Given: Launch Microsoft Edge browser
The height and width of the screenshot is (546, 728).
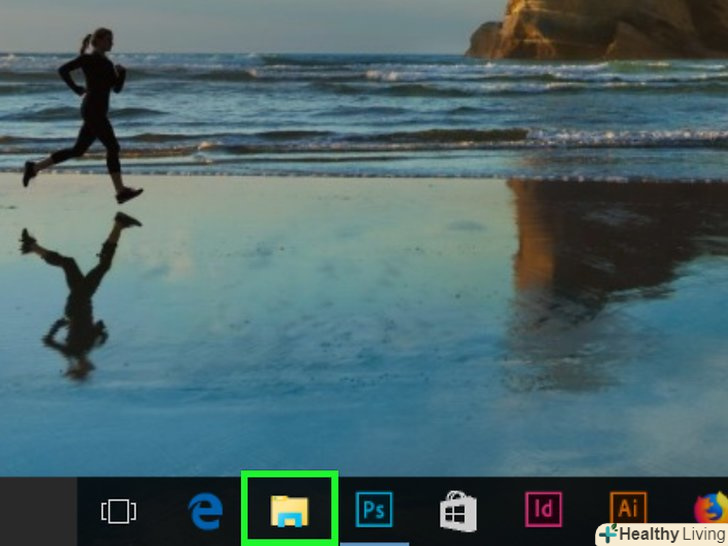Looking at the screenshot, I should pos(204,512).
